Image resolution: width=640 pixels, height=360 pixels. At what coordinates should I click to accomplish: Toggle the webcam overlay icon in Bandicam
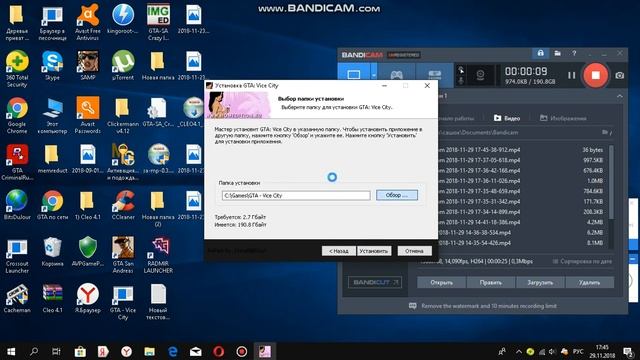tap(480, 75)
